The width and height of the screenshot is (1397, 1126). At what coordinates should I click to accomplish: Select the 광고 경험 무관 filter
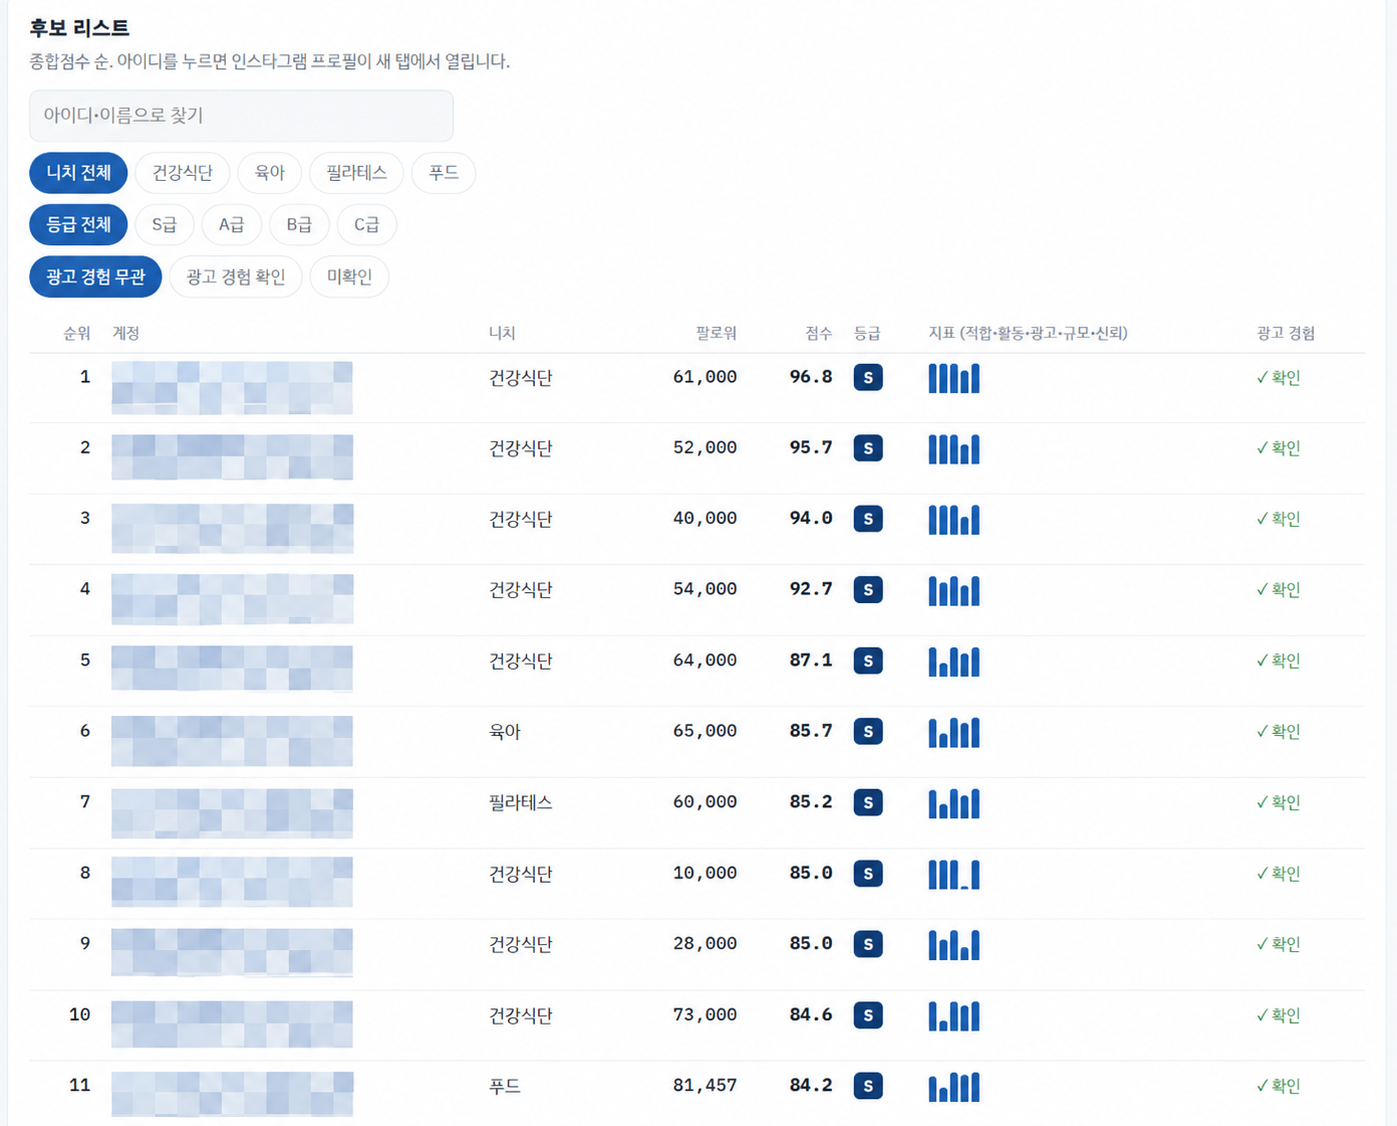pos(96,277)
